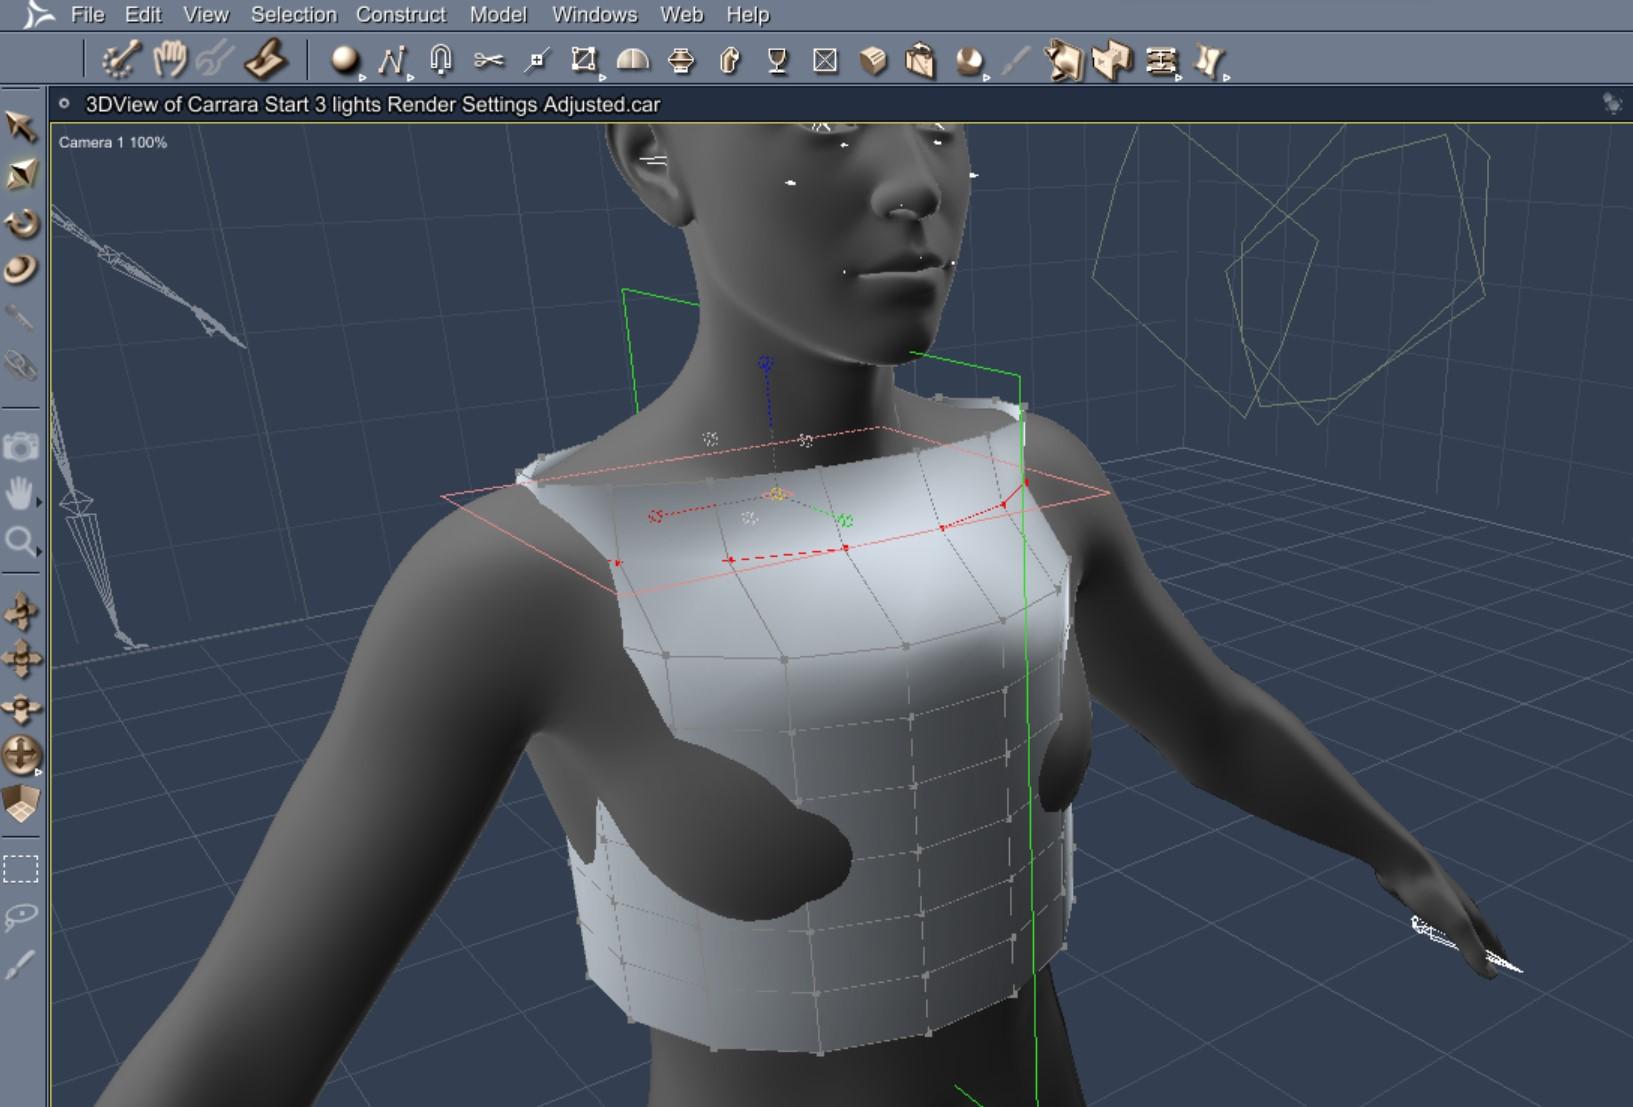This screenshot has height=1107, width=1633.
Task: Click the half-dome toolbar icon
Action: coord(633,61)
